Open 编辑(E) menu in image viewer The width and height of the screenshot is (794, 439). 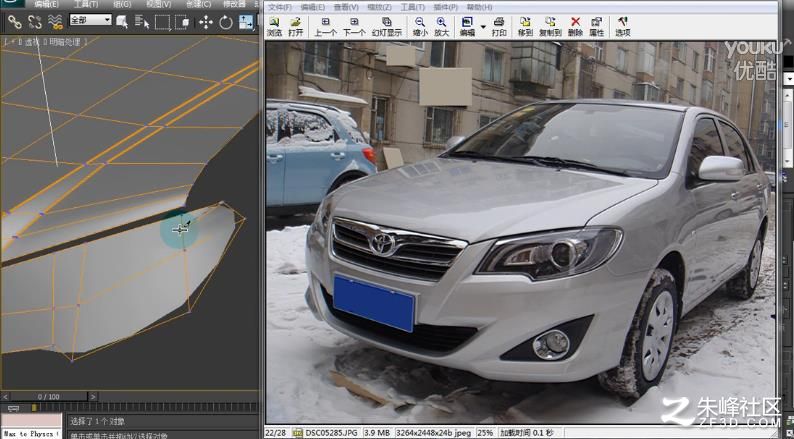pos(312,7)
